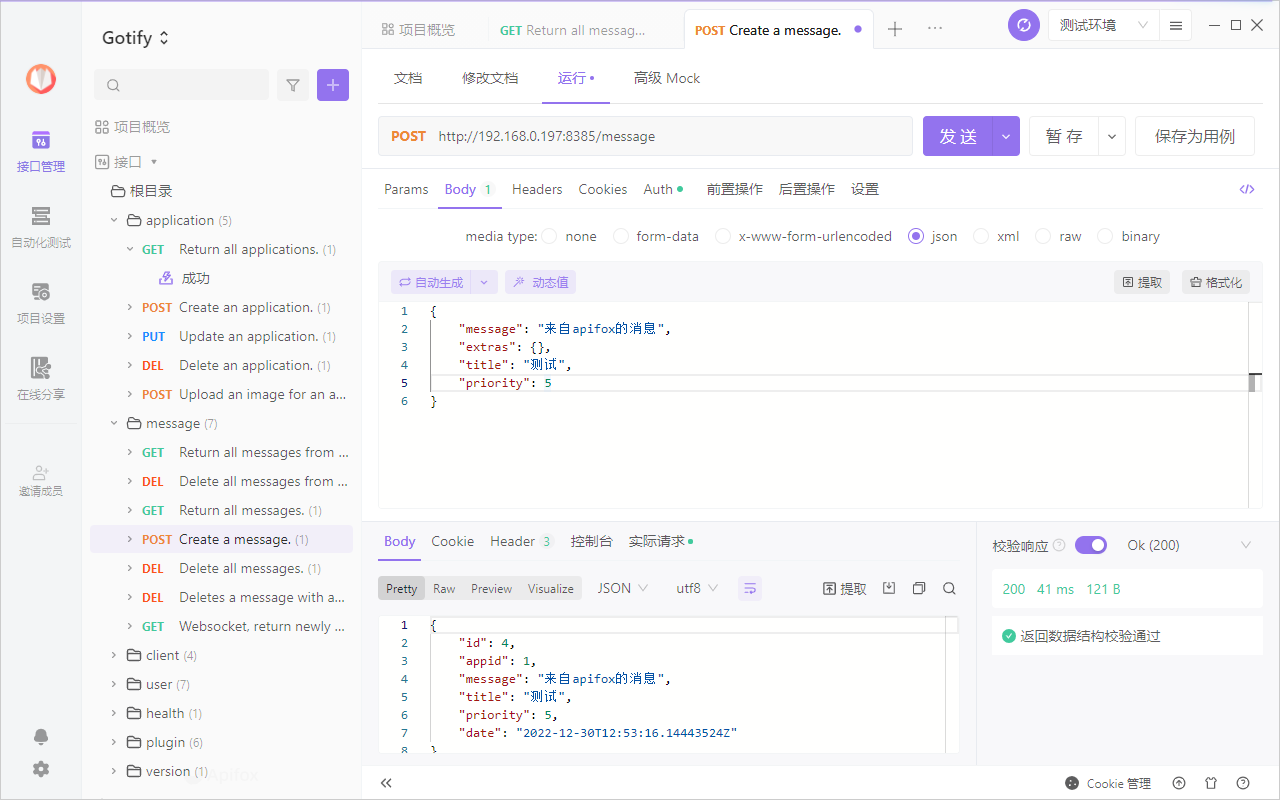Toggle word wrap in response body

[x=750, y=588]
